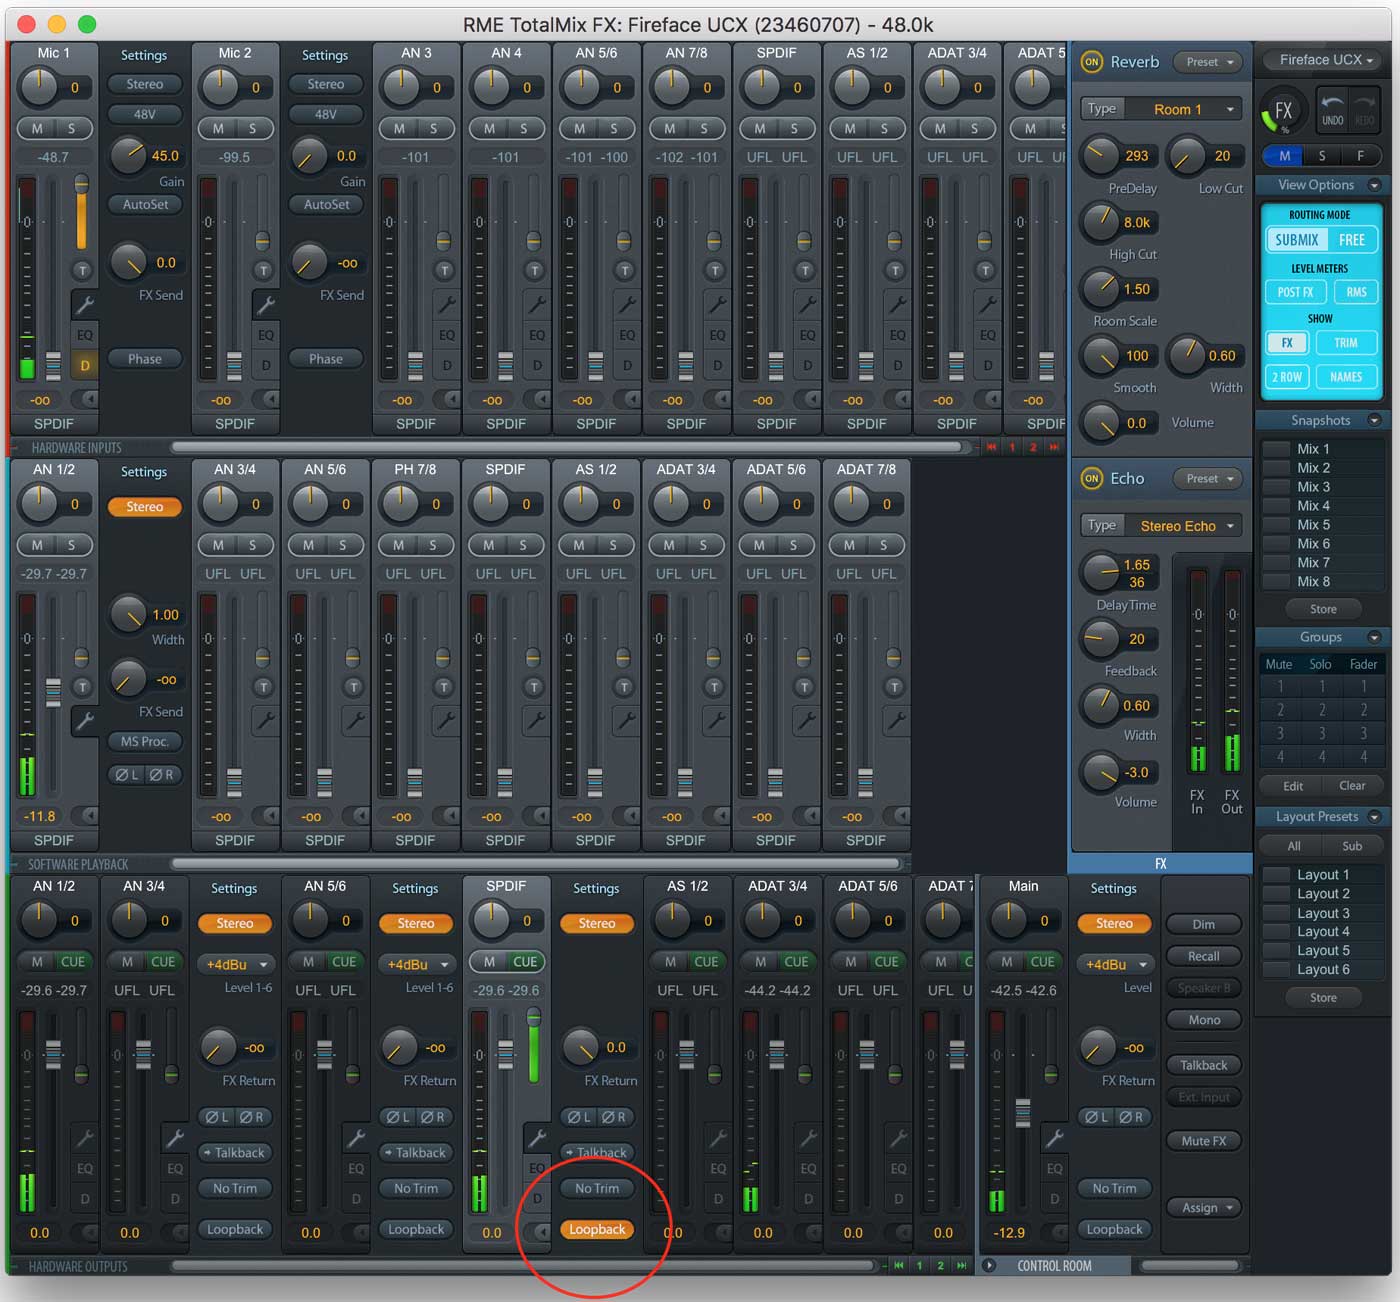Image resolution: width=1400 pixels, height=1302 pixels.
Task: Click Store under Snapshots
Action: 1322,609
